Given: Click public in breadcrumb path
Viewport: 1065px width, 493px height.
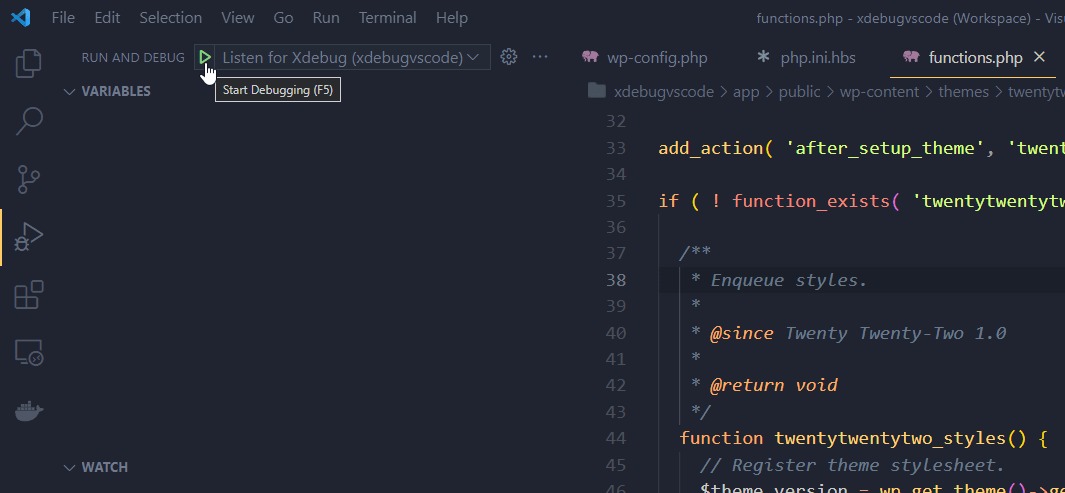Looking at the screenshot, I should point(799,92).
